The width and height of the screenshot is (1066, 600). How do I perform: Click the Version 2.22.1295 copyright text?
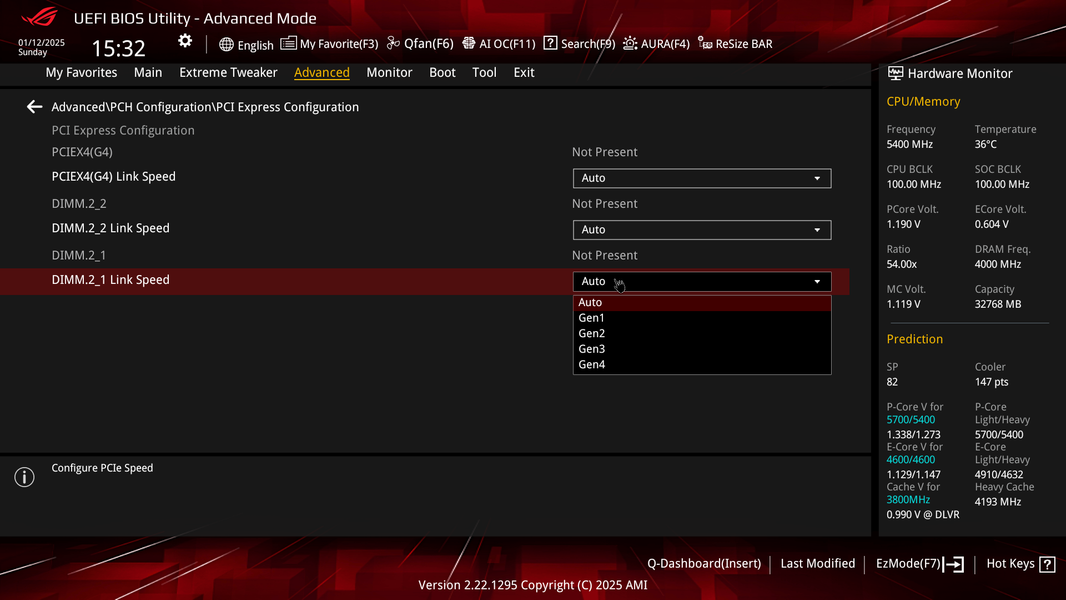click(x=532, y=584)
